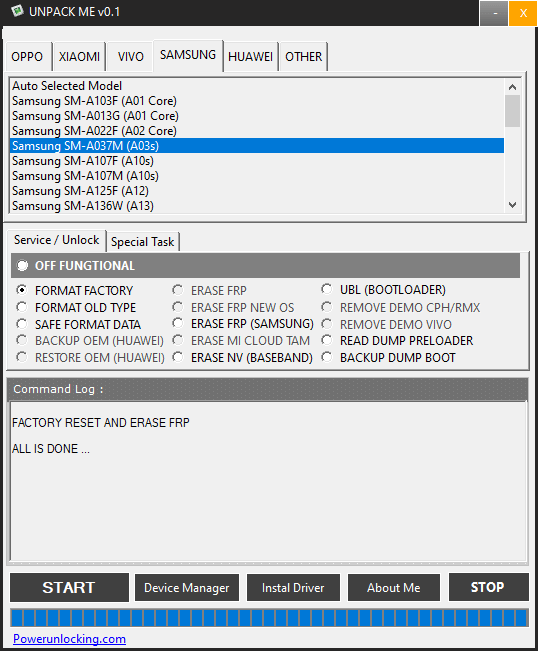538x651 pixels.
Task: Select Samsung SM-A013G (A01 Core)
Action: [257, 116]
